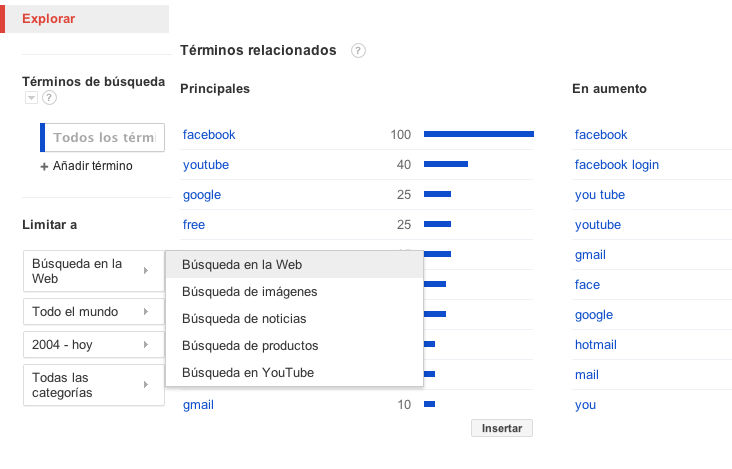The image size is (732, 469).
Task: Select Búsqueda de imágenes menu option
Action: pyautogui.click(x=250, y=292)
